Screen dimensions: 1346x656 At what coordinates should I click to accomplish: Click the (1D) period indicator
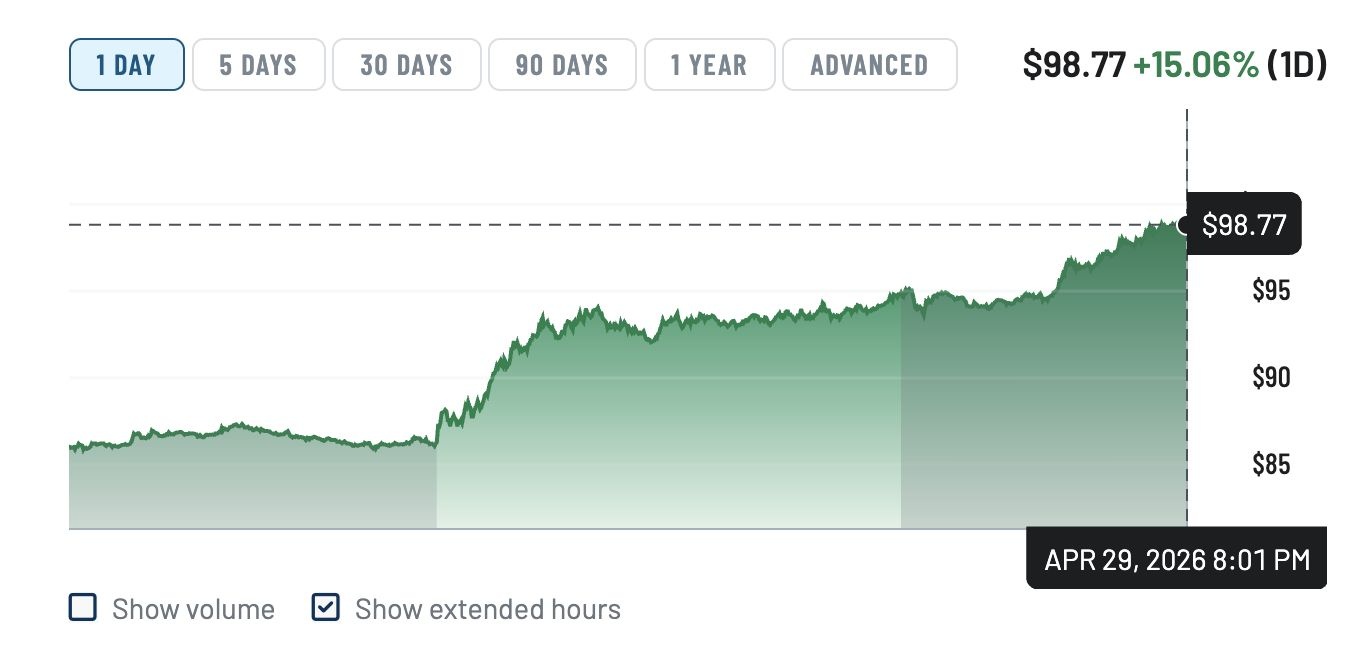pyautogui.click(x=1296, y=65)
